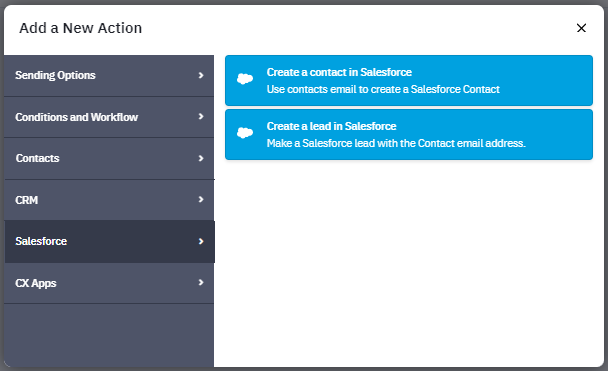Image resolution: width=608 pixels, height=371 pixels.
Task: Expand the Conditions and Workflow chevron
Action: tap(201, 116)
